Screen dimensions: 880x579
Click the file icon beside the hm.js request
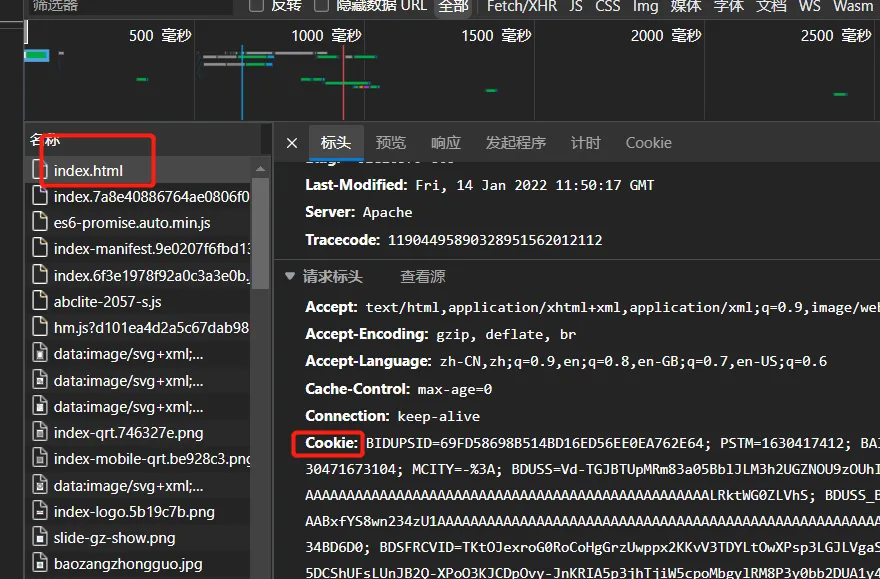click(x=40, y=323)
